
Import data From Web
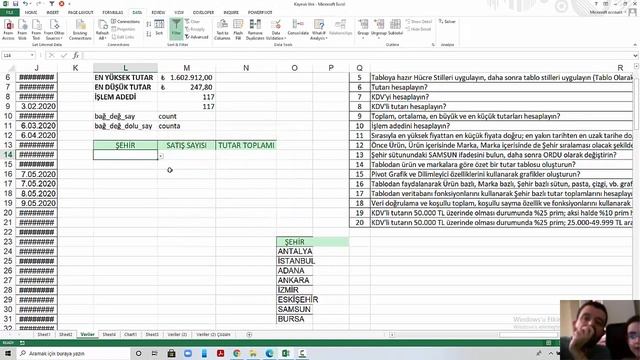22,29
